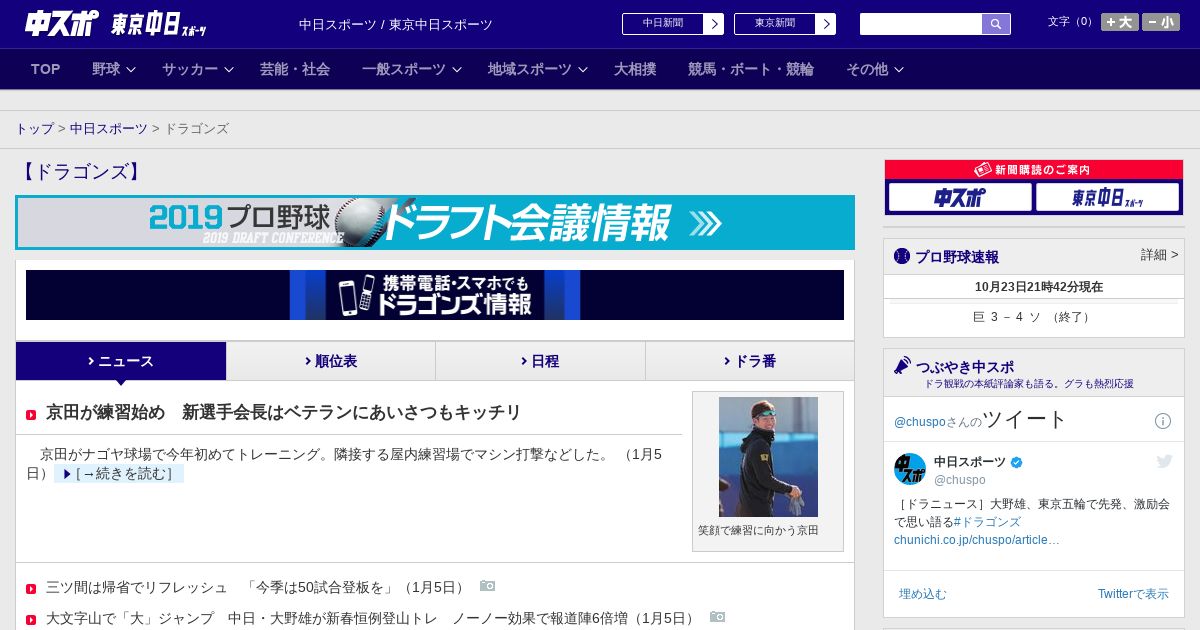Open chunichi.co.jp/chuspo/article link in tweet
1200x630 pixels.
point(977,540)
